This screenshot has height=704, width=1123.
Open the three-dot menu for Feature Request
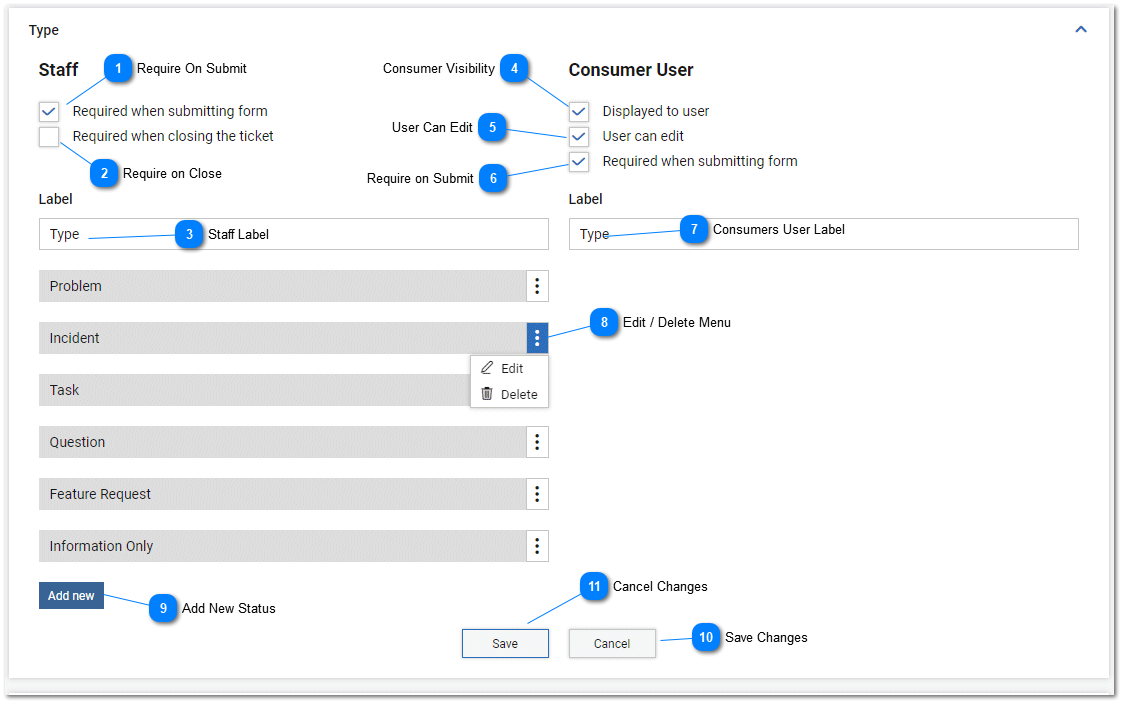[537, 494]
